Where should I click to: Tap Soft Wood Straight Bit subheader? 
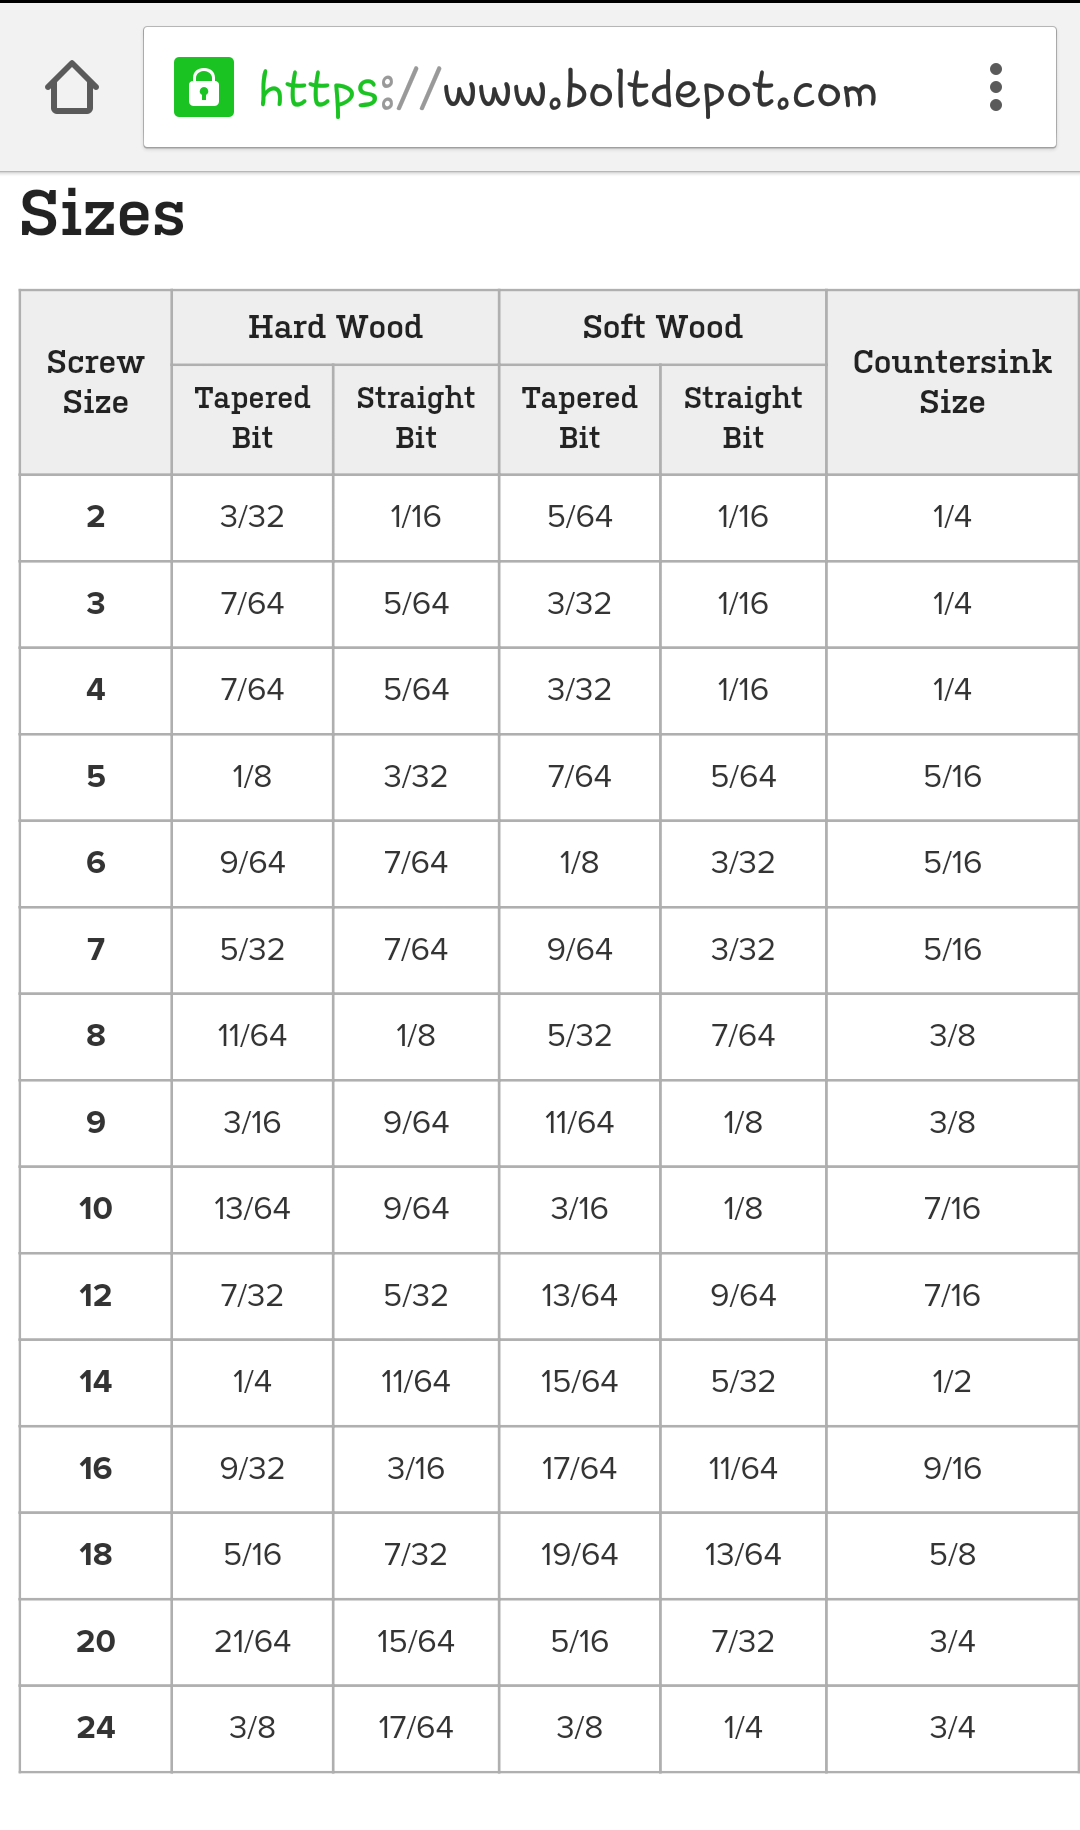coord(743,418)
